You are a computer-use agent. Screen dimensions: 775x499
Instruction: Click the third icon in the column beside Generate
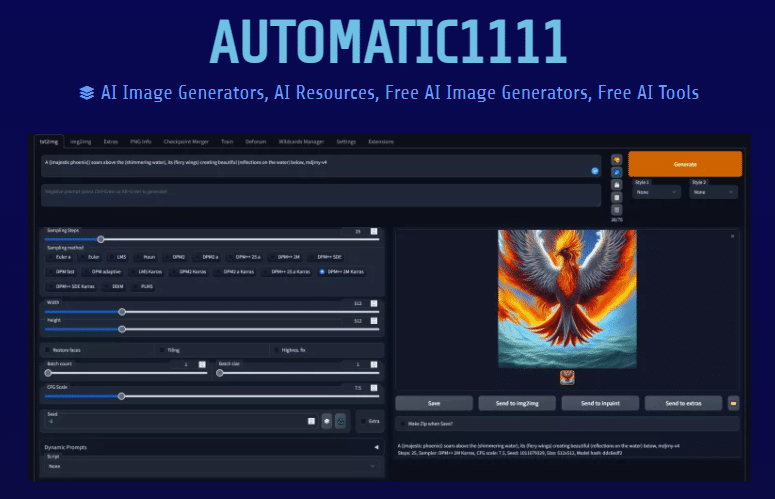point(616,185)
